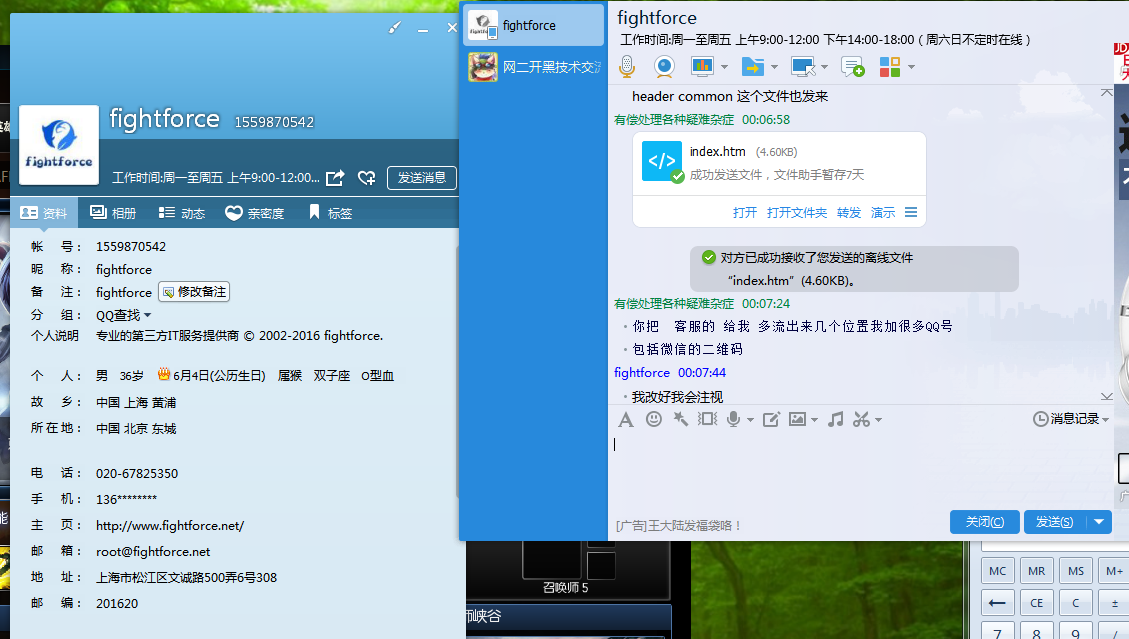Image resolution: width=1129 pixels, height=639 pixels.
Task: Click the handwriting input pencil icon
Action: point(771,419)
